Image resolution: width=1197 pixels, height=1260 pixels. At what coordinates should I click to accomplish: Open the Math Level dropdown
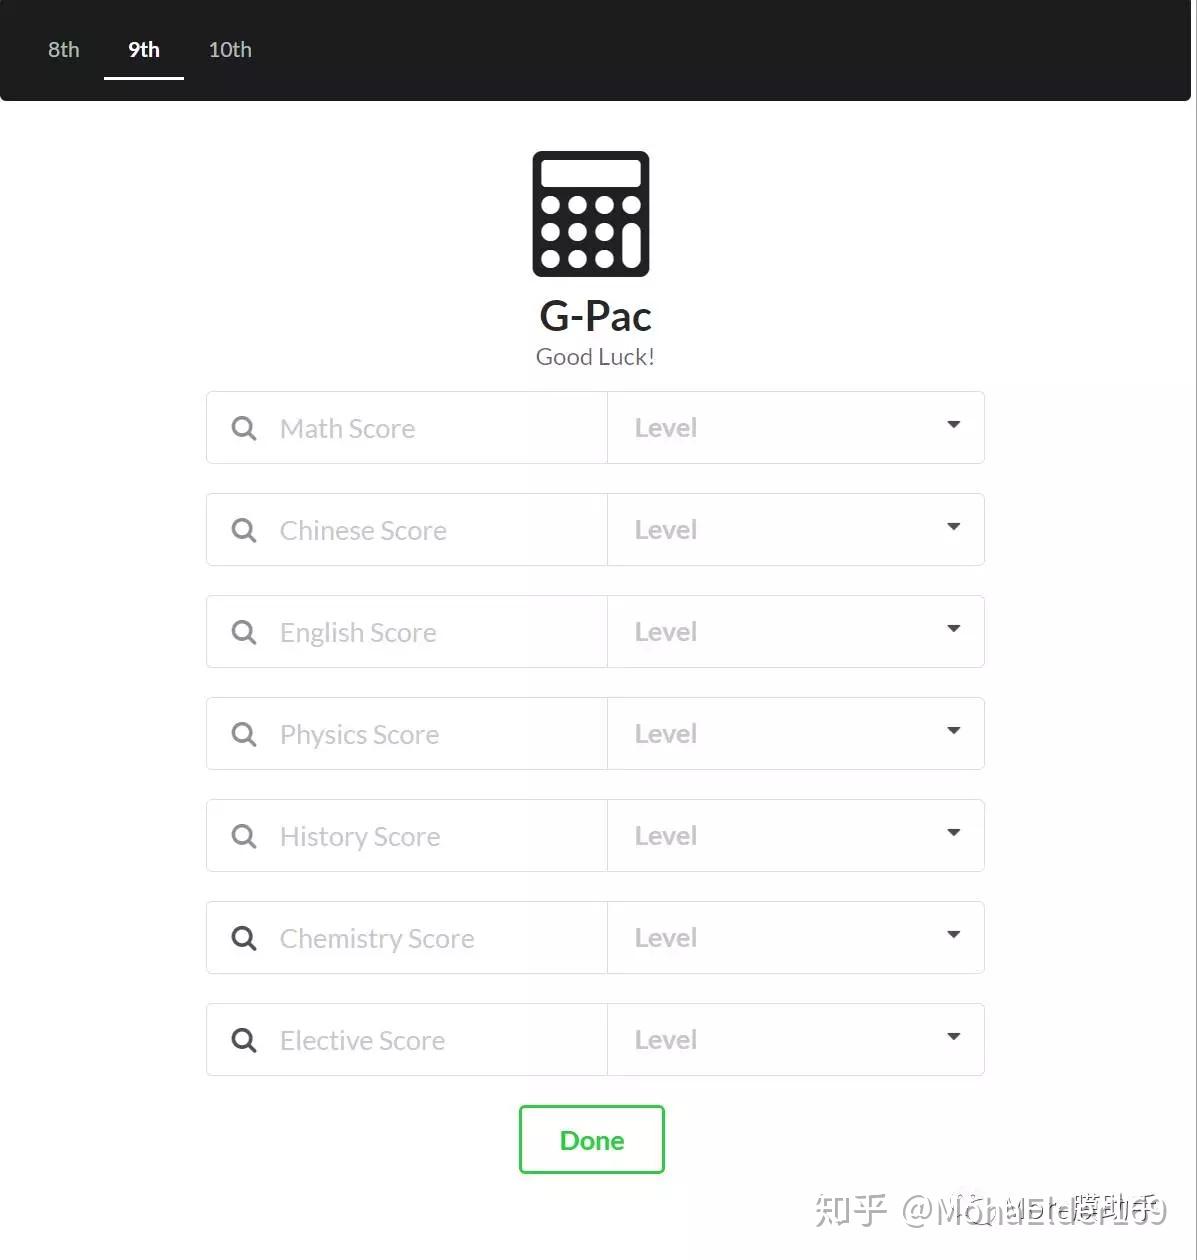(796, 428)
